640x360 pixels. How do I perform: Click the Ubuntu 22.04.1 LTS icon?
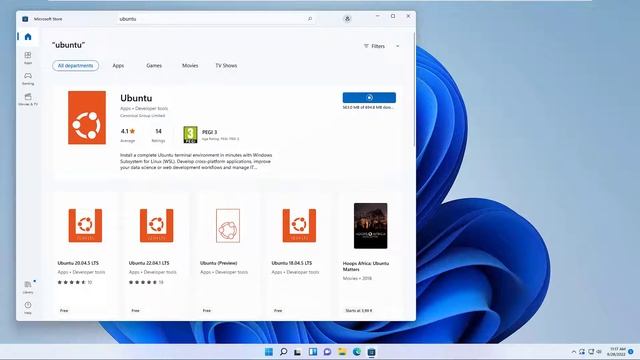(x=157, y=225)
